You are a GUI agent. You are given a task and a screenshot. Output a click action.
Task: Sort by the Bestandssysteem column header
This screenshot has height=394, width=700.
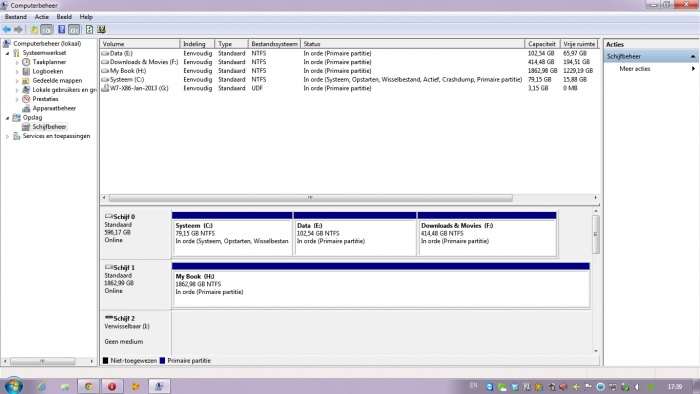(x=274, y=44)
